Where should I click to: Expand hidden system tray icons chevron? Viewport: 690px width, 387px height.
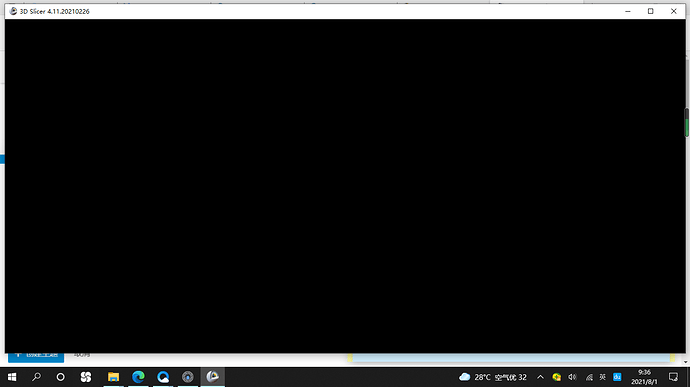540,377
